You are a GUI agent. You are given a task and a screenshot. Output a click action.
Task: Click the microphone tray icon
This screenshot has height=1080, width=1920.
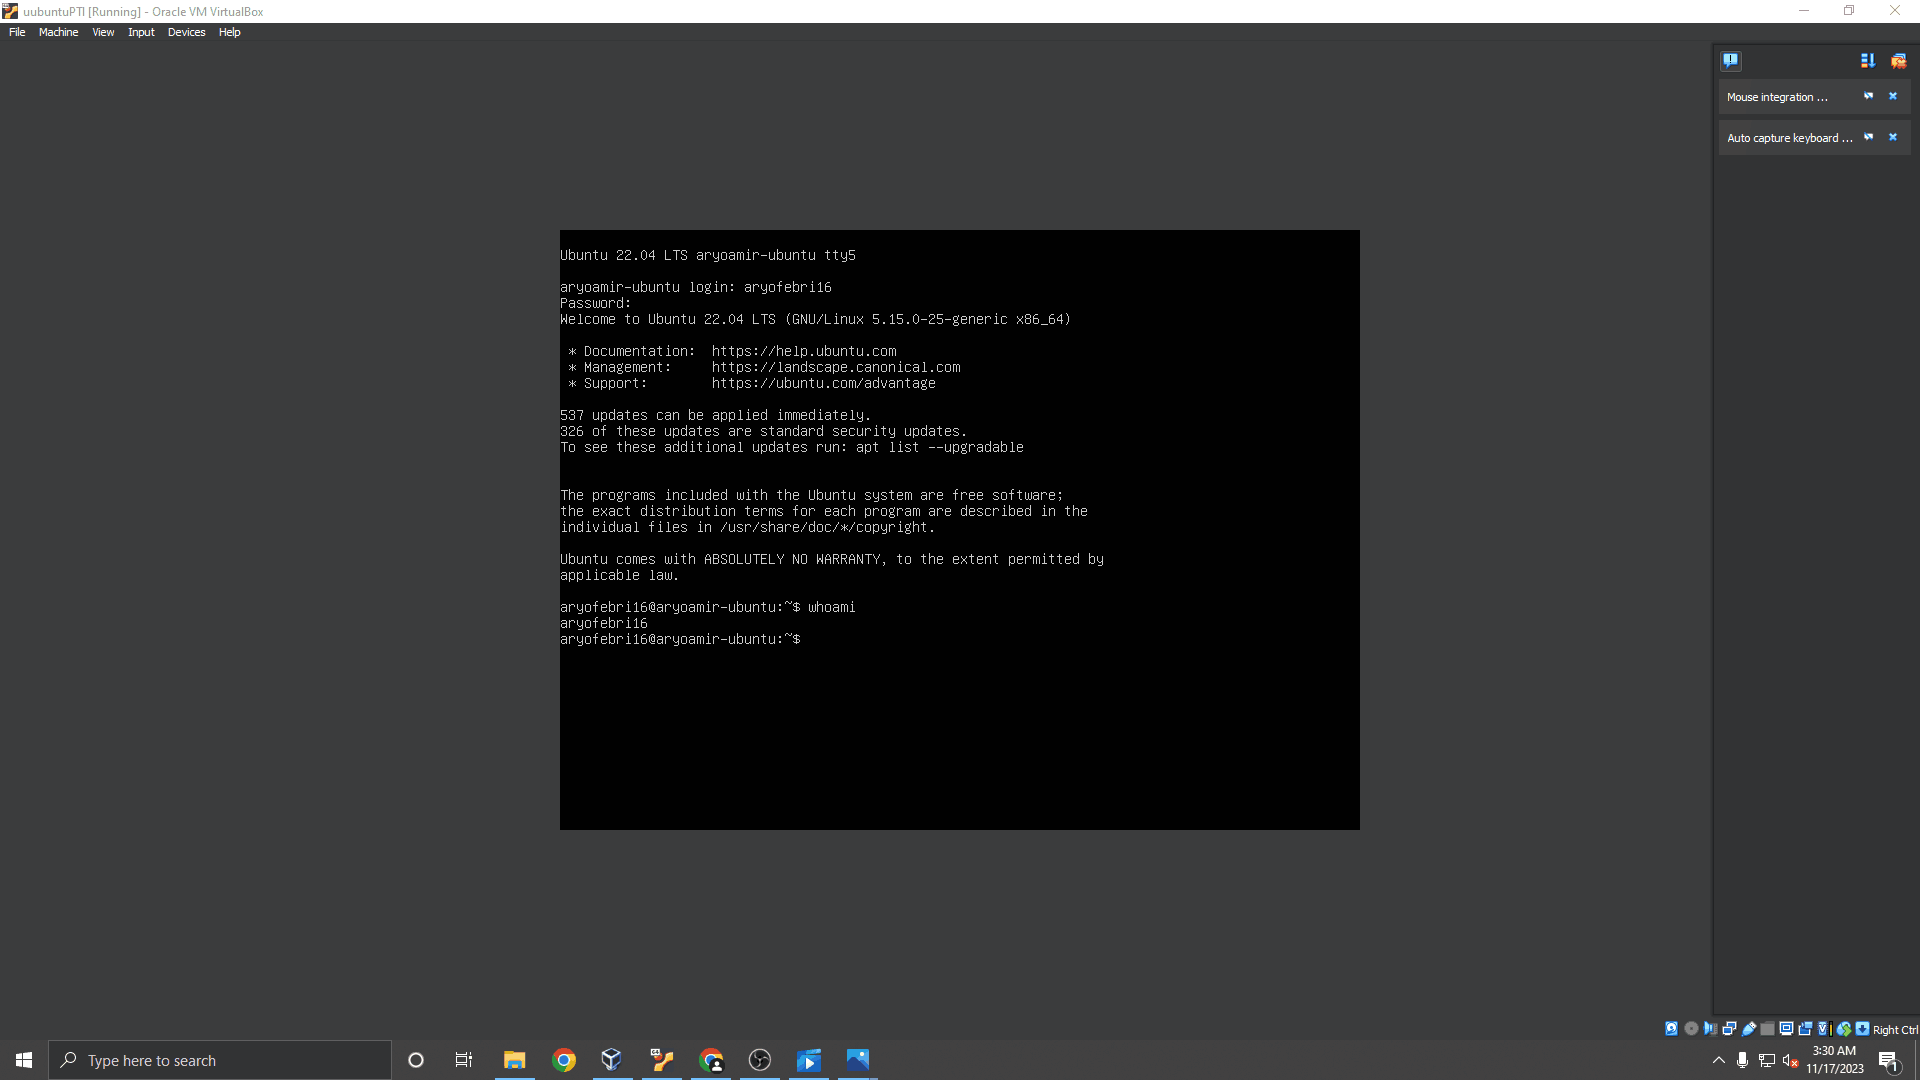tap(1743, 1060)
